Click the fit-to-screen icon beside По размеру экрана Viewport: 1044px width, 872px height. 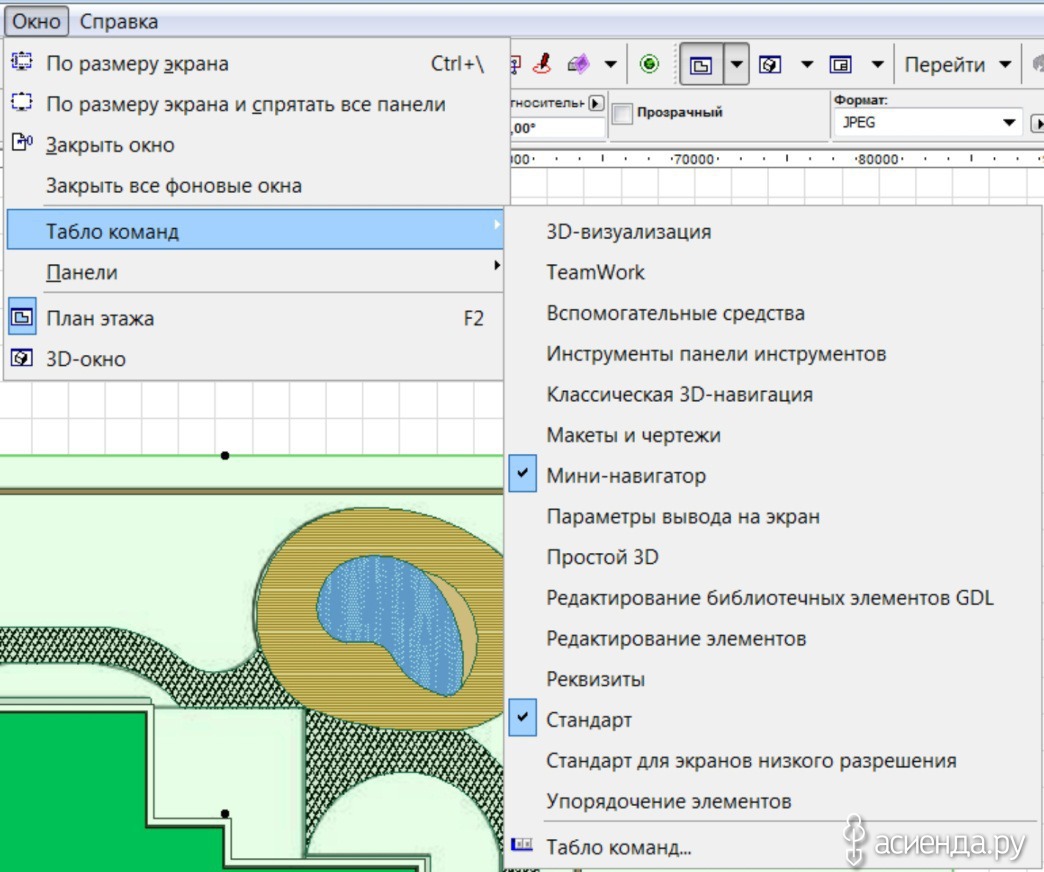tap(22, 61)
